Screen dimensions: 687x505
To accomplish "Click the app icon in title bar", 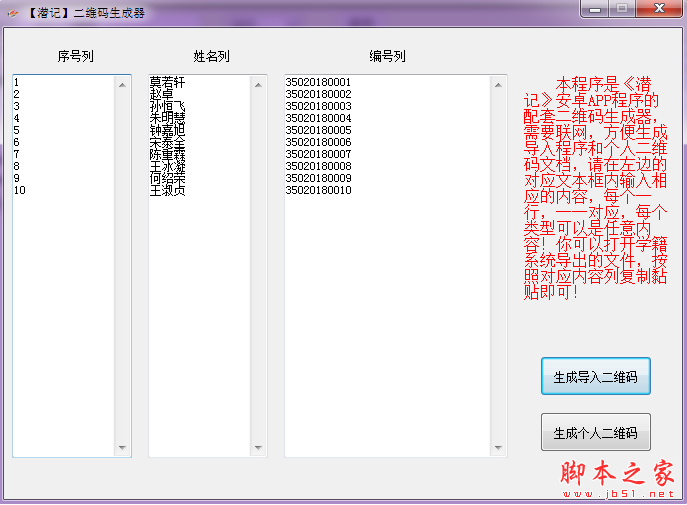I will tap(13, 13).
